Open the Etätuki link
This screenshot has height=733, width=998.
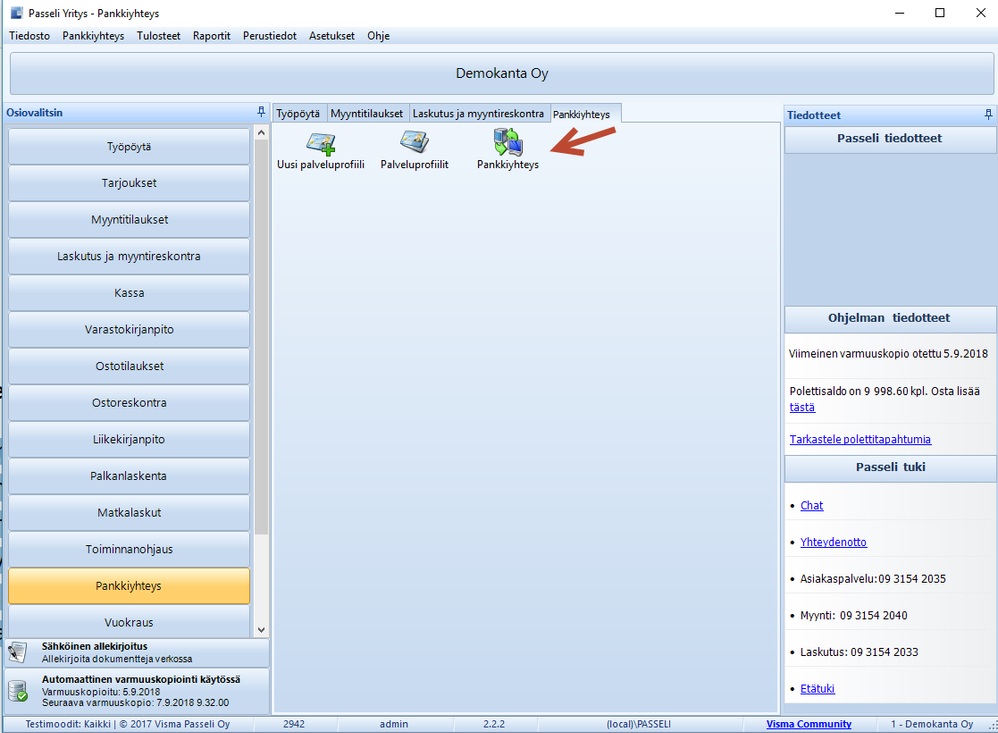tap(817, 688)
